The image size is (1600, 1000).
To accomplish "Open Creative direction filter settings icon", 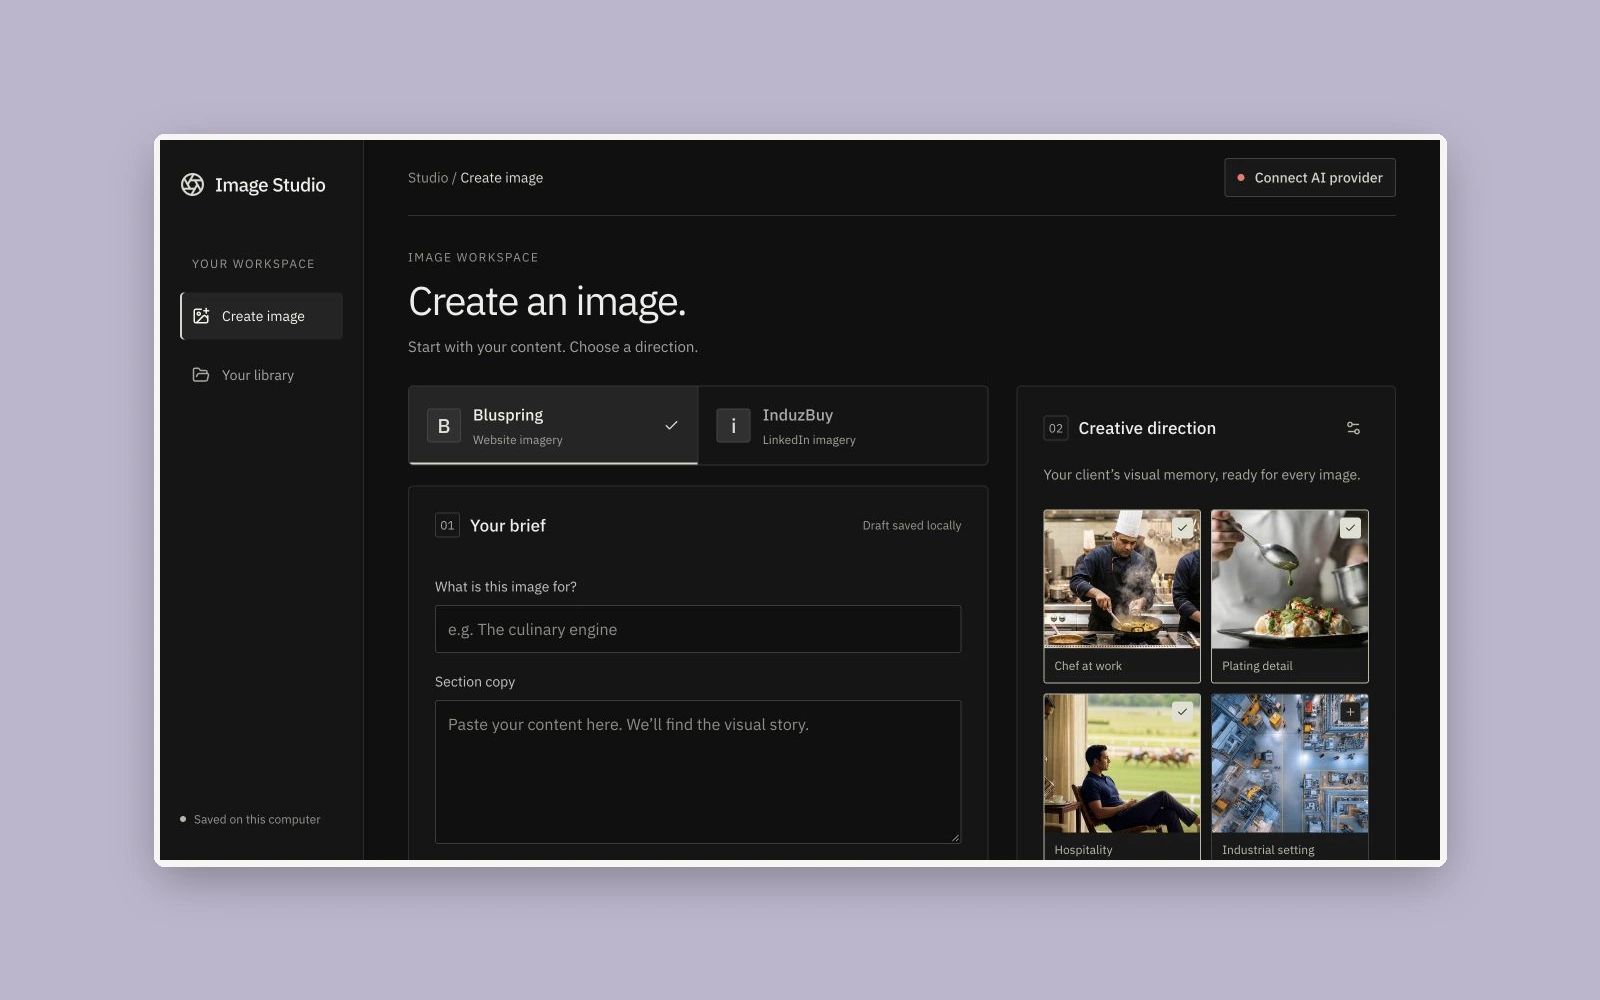I will pos(1353,428).
